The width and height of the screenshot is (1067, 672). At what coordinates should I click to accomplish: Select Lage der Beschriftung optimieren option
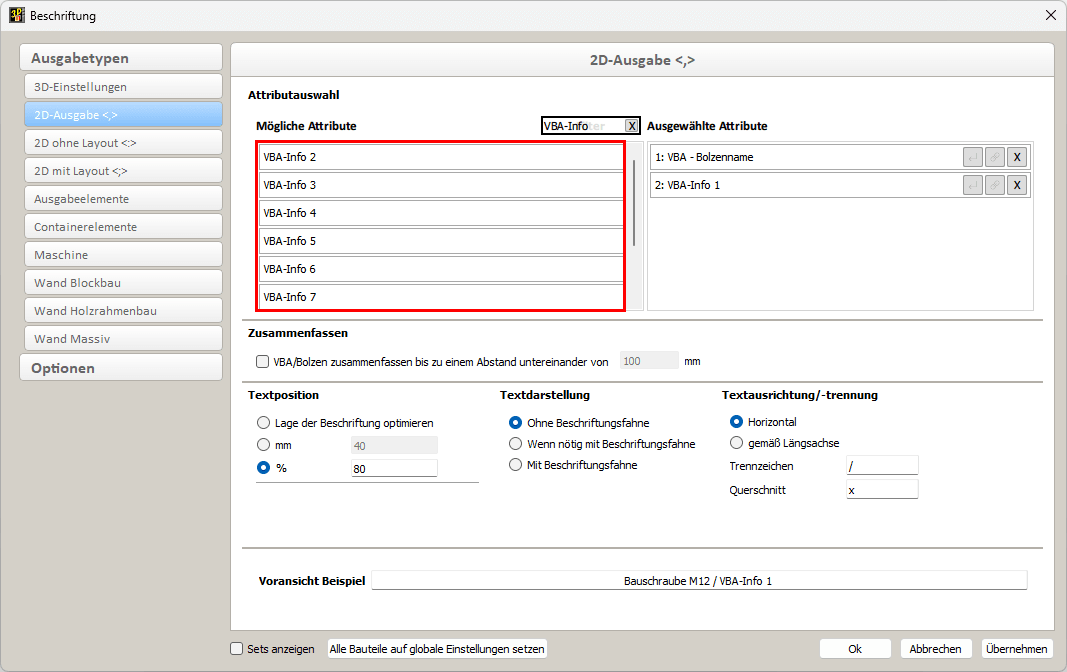point(264,423)
